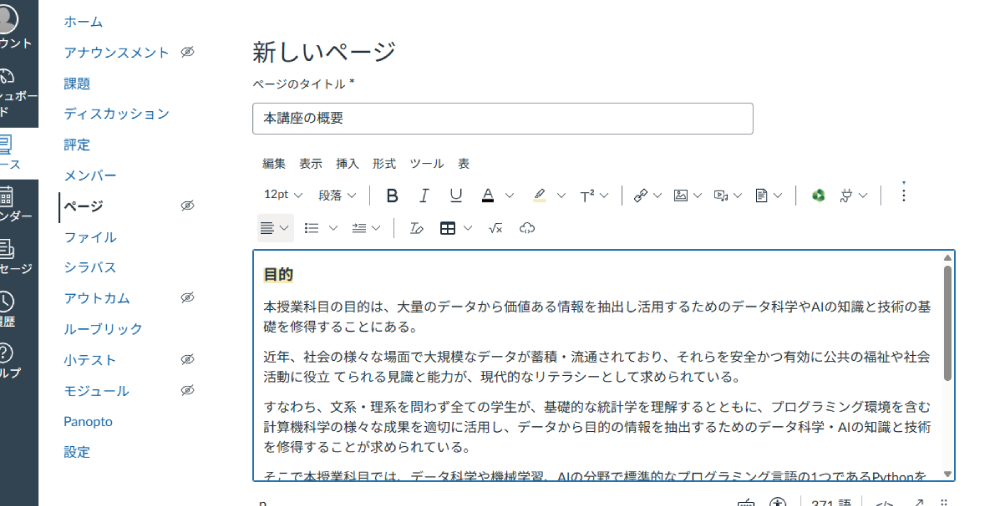Open the Panopto link

88,421
